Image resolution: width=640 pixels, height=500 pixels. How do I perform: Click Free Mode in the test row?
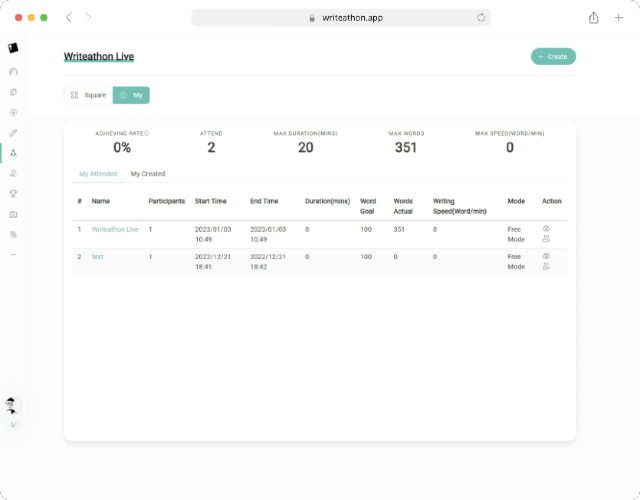point(516,262)
